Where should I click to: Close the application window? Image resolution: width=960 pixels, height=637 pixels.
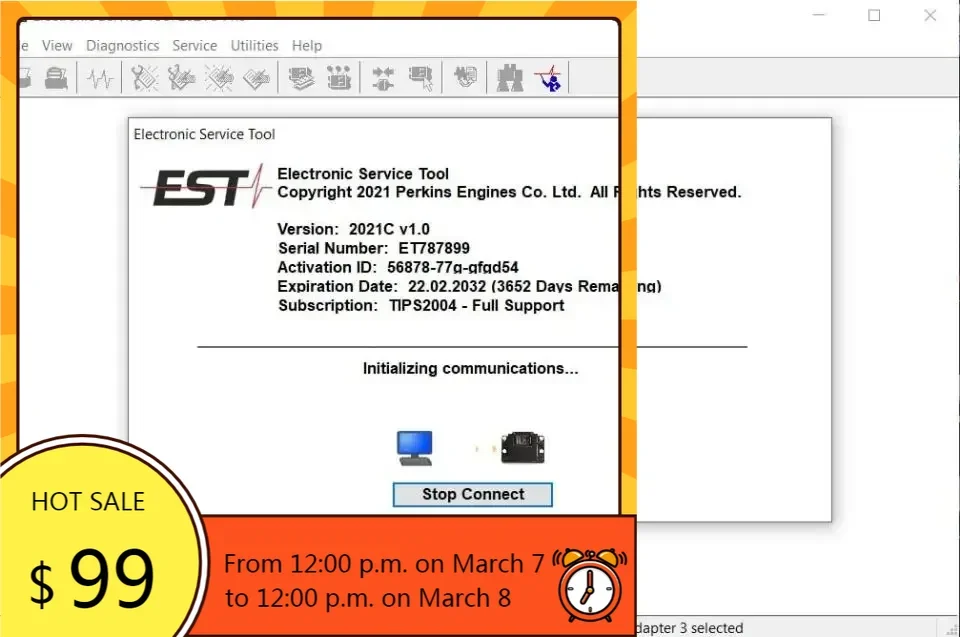(930, 15)
